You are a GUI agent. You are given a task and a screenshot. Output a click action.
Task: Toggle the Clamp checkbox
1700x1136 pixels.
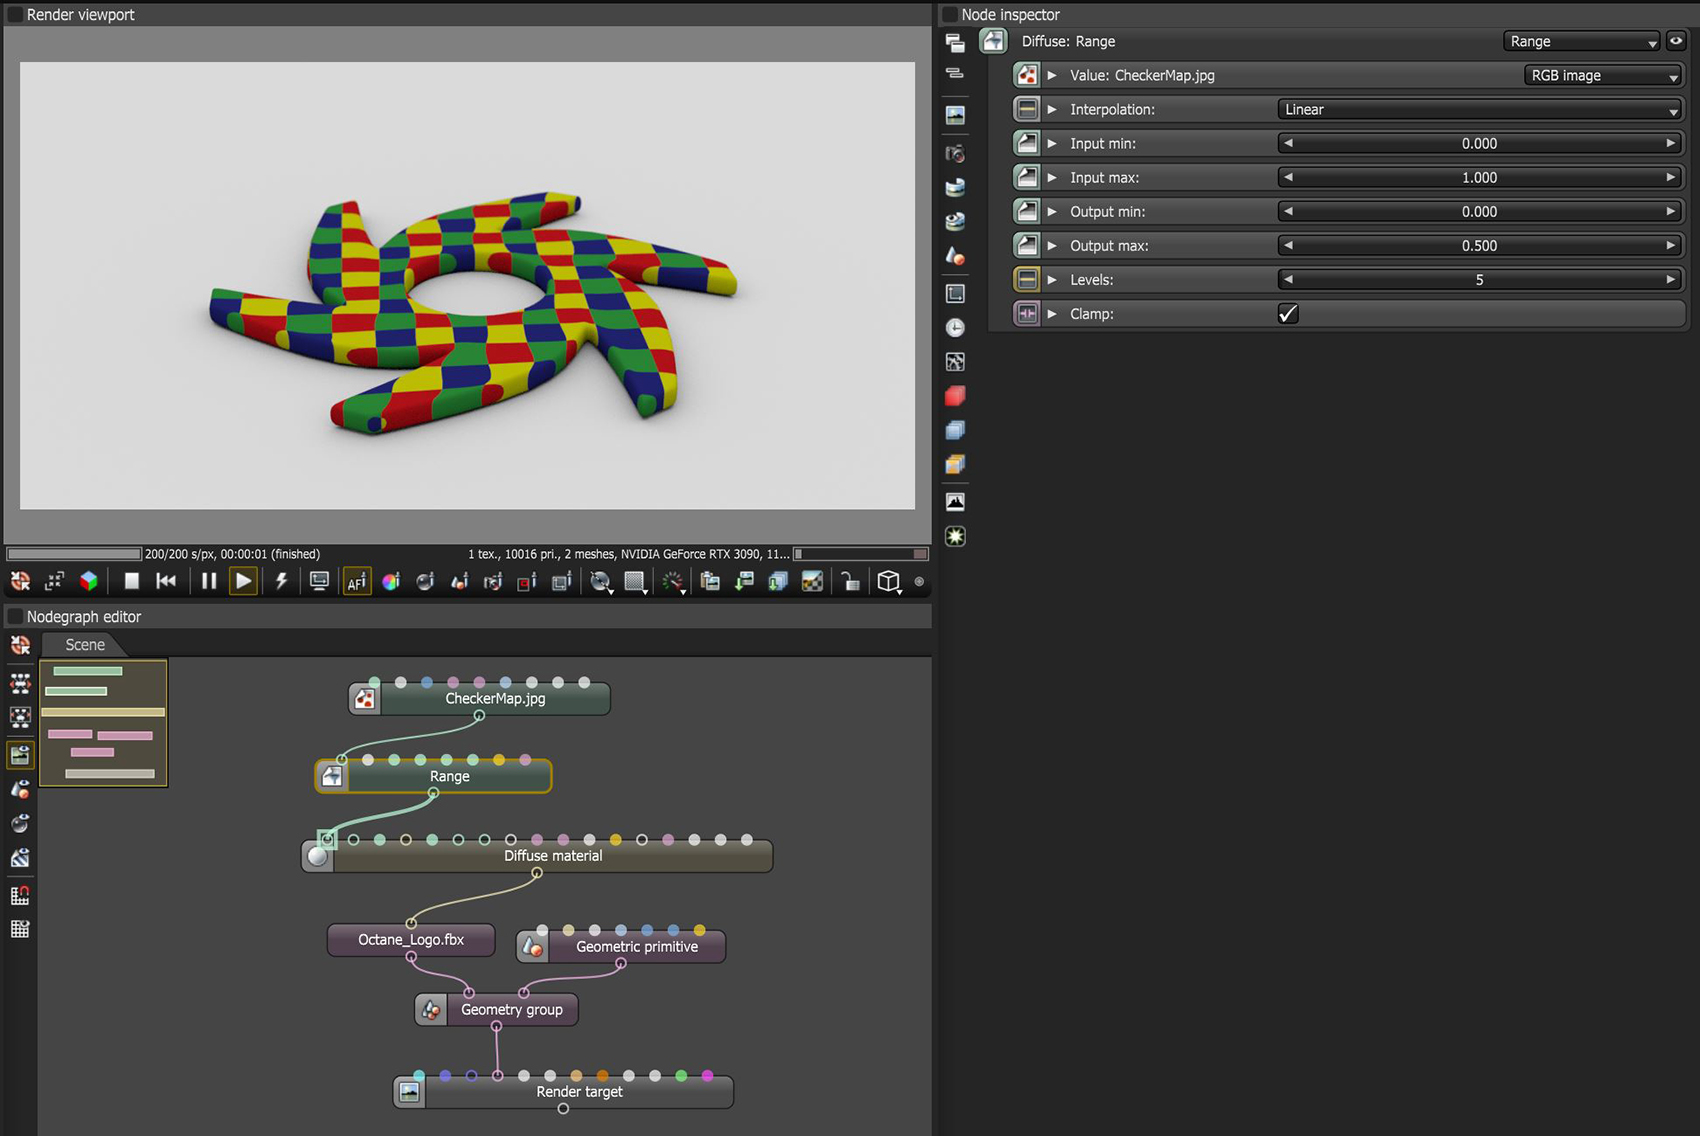pos(1288,314)
